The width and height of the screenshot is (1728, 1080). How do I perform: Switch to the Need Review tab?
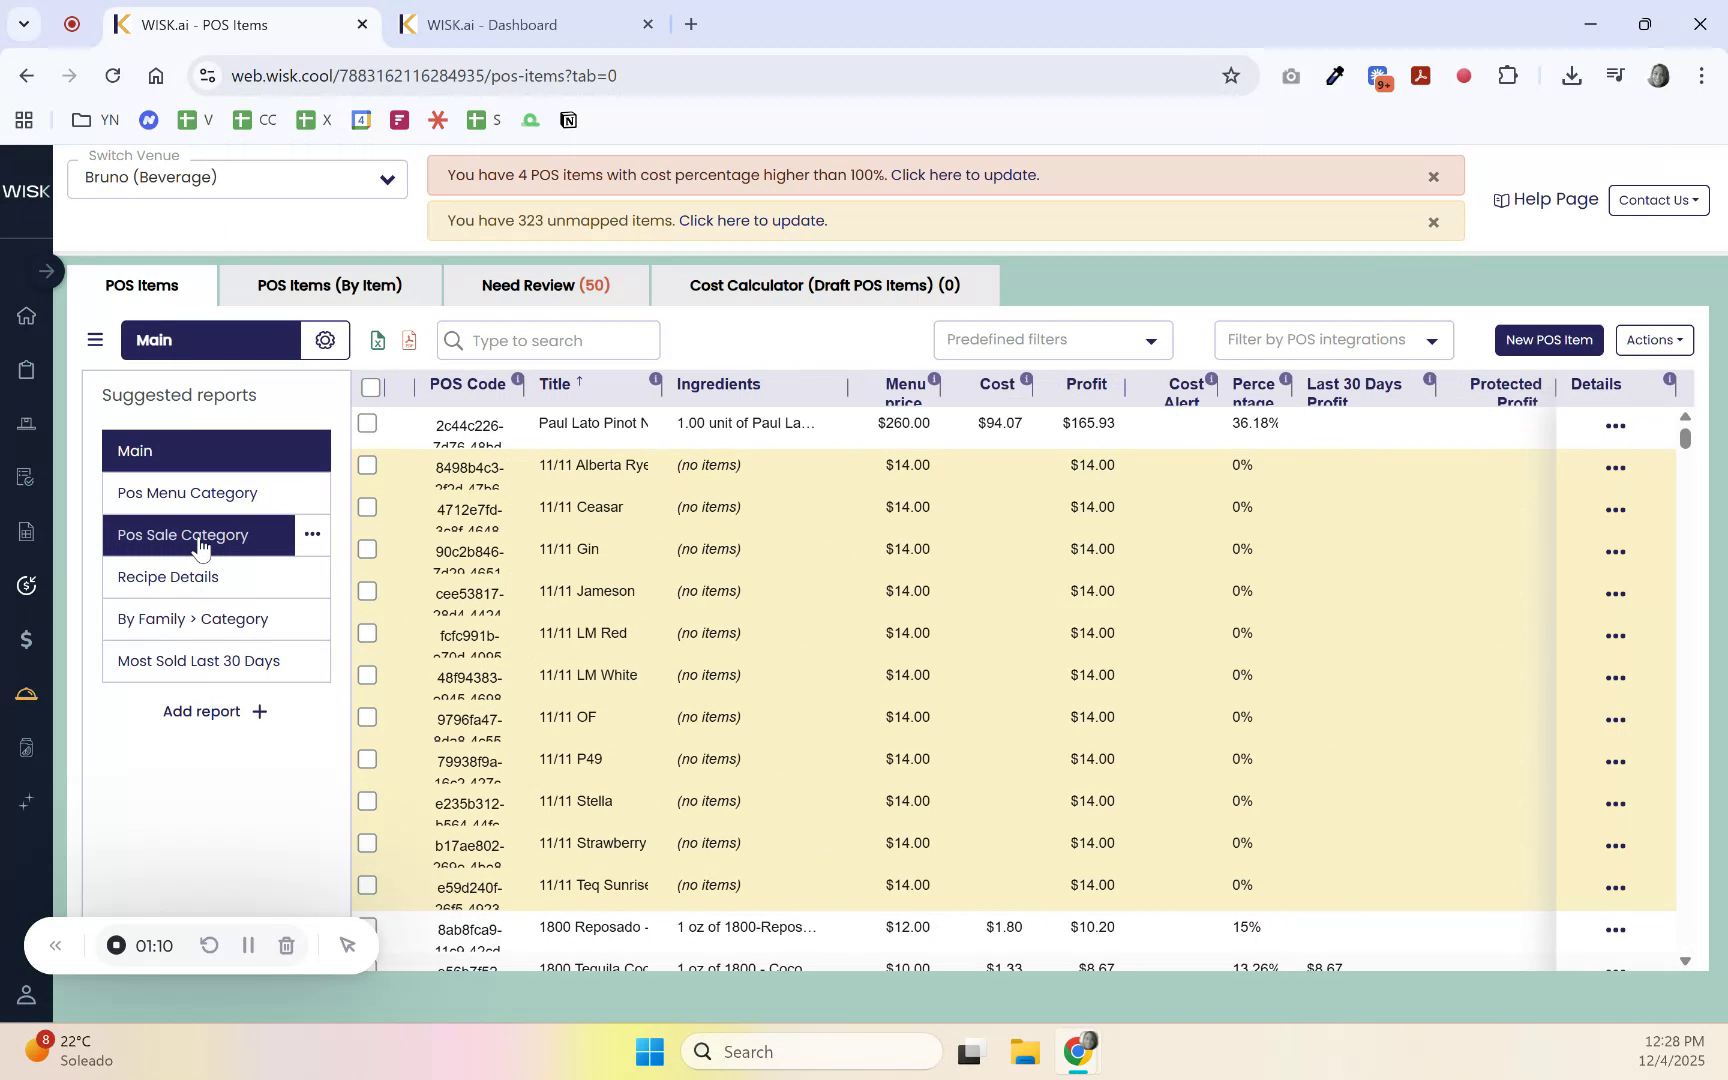click(546, 285)
